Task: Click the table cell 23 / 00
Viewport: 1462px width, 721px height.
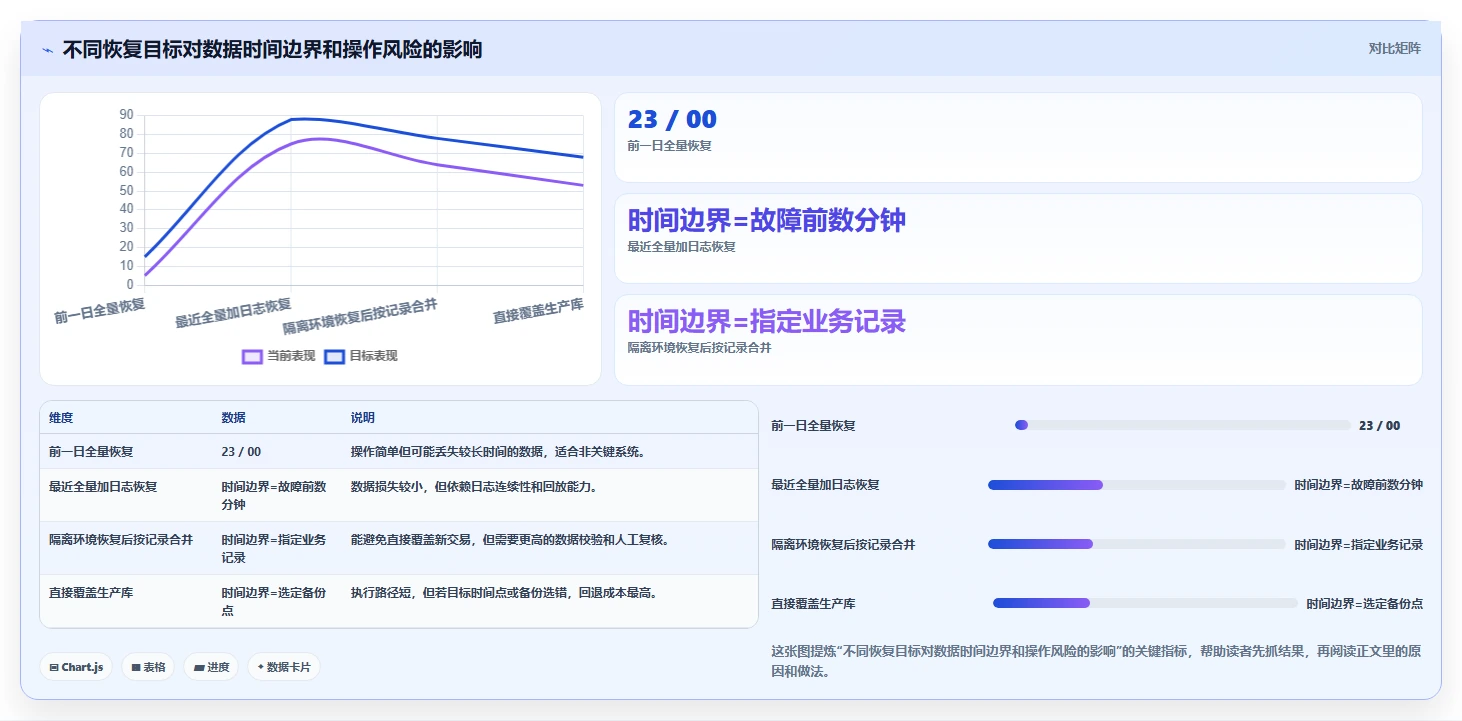Action: click(x=241, y=452)
